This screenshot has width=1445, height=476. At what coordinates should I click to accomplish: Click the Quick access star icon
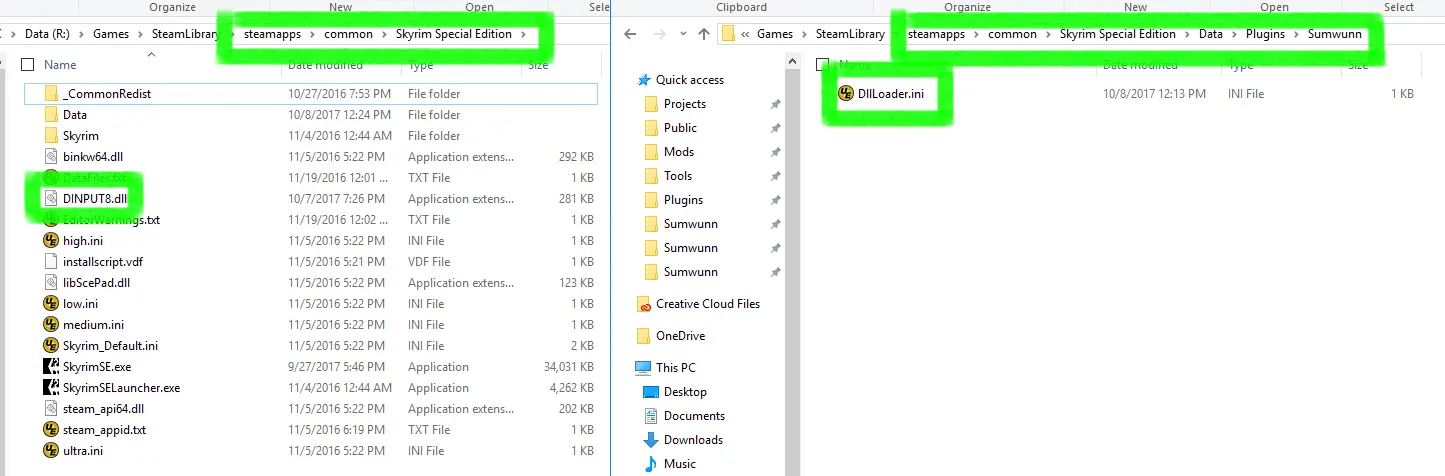coord(644,80)
